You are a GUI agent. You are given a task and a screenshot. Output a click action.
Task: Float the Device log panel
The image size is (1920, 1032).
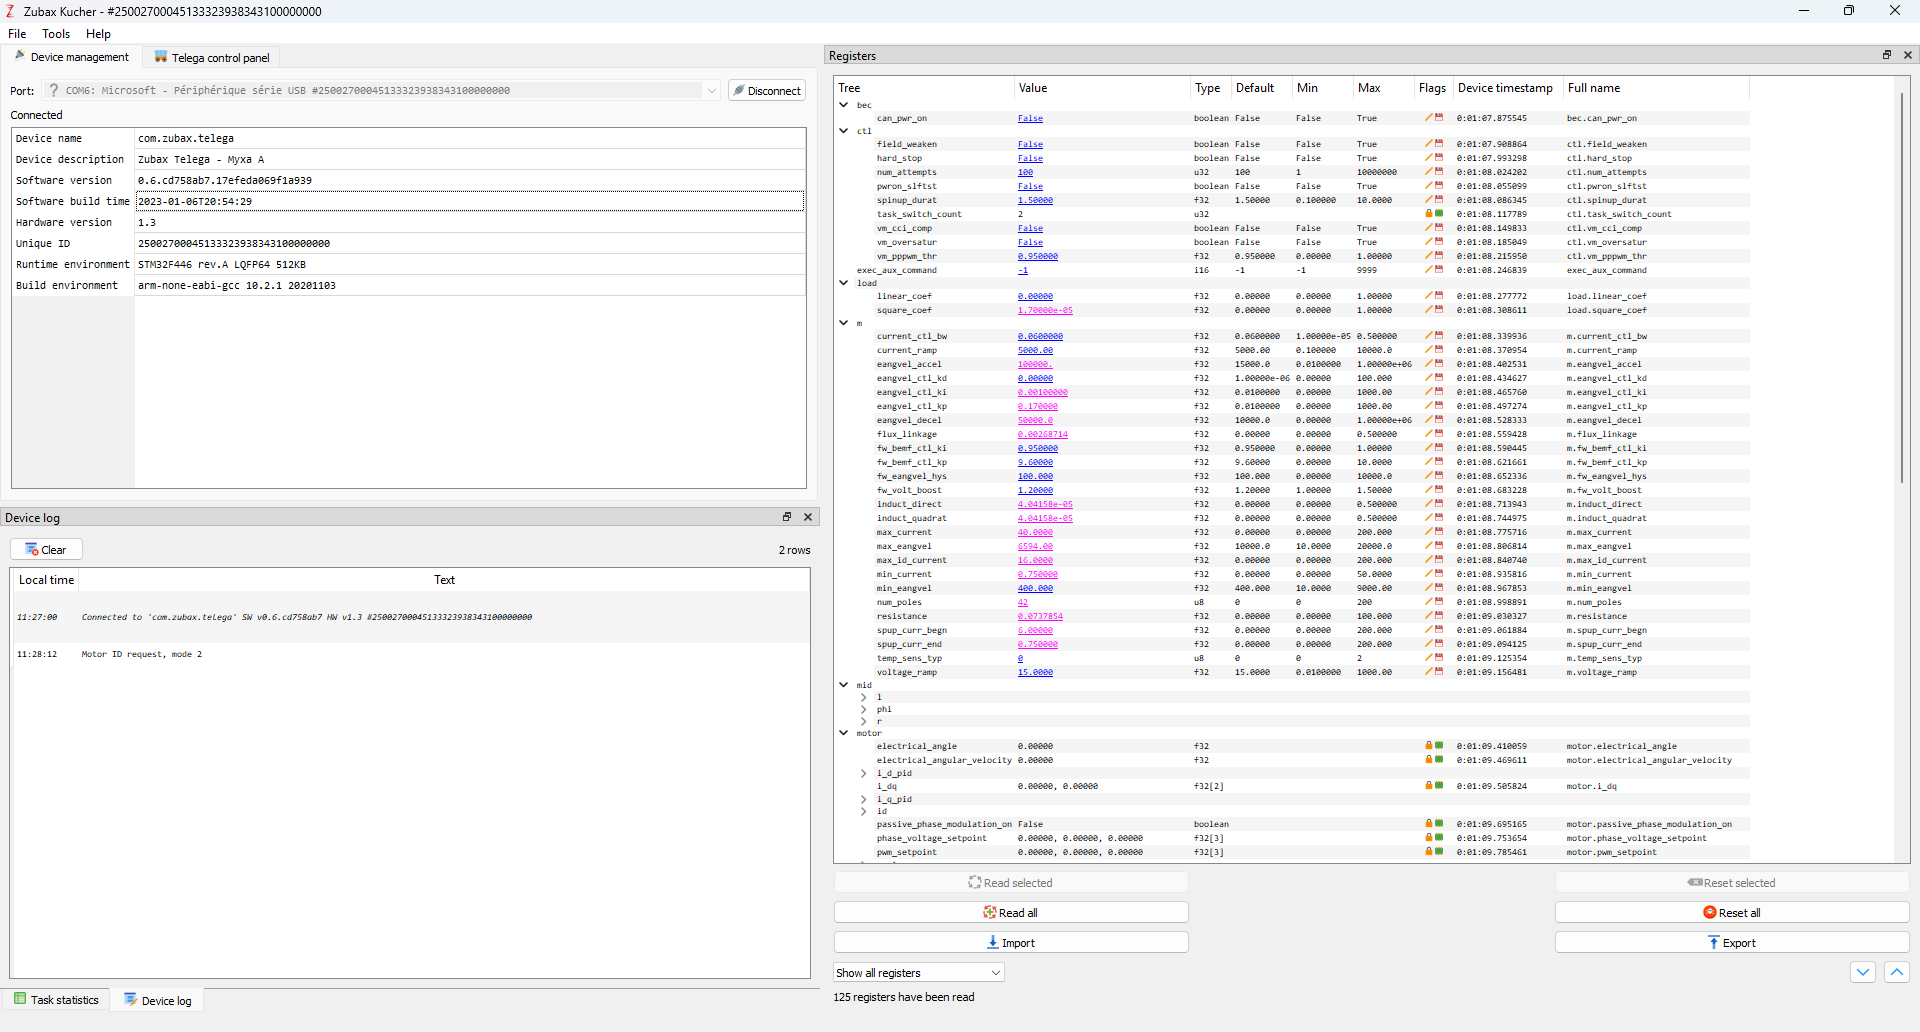point(787,517)
